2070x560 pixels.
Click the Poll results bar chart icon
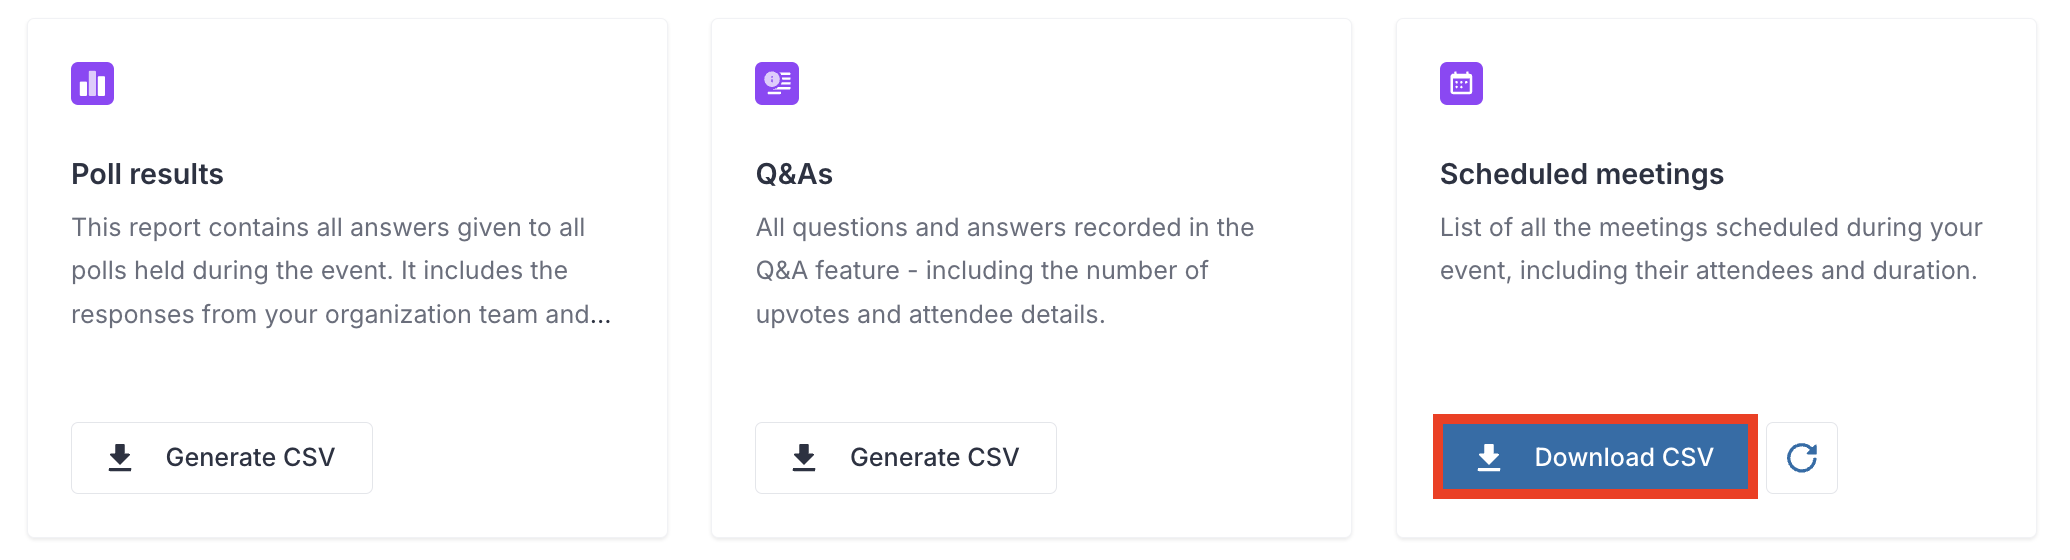(92, 83)
